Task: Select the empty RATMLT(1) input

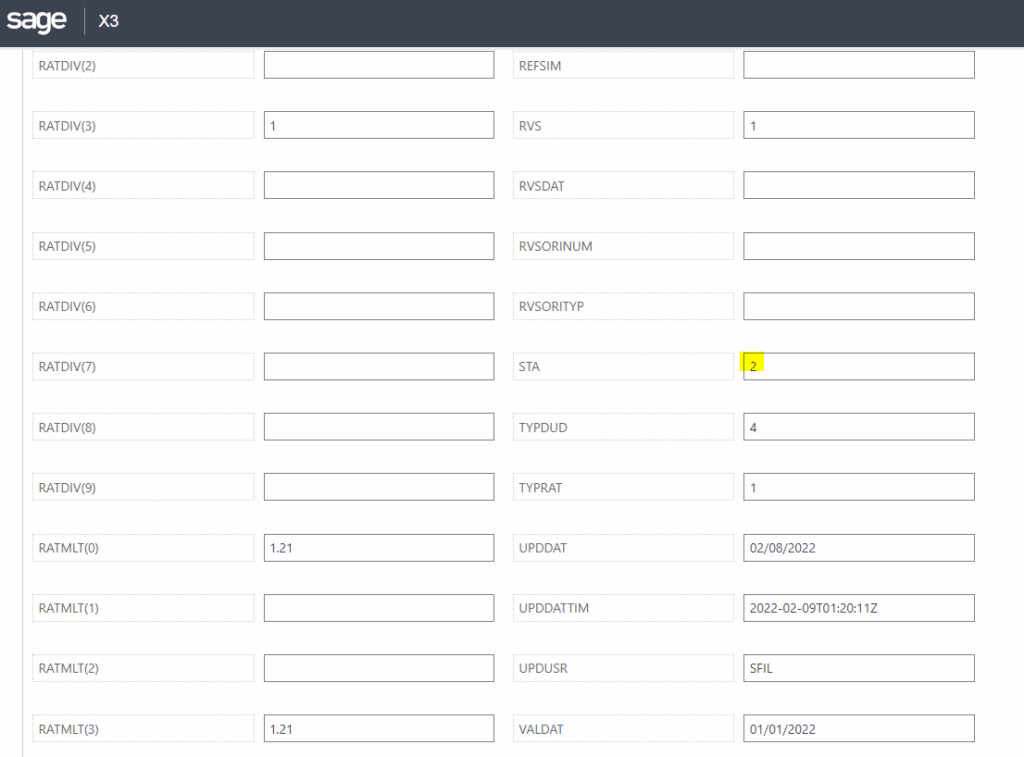Action: click(x=378, y=607)
